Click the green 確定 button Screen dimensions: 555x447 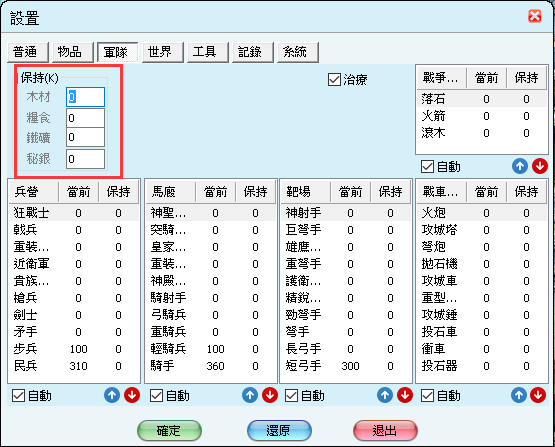click(x=169, y=430)
